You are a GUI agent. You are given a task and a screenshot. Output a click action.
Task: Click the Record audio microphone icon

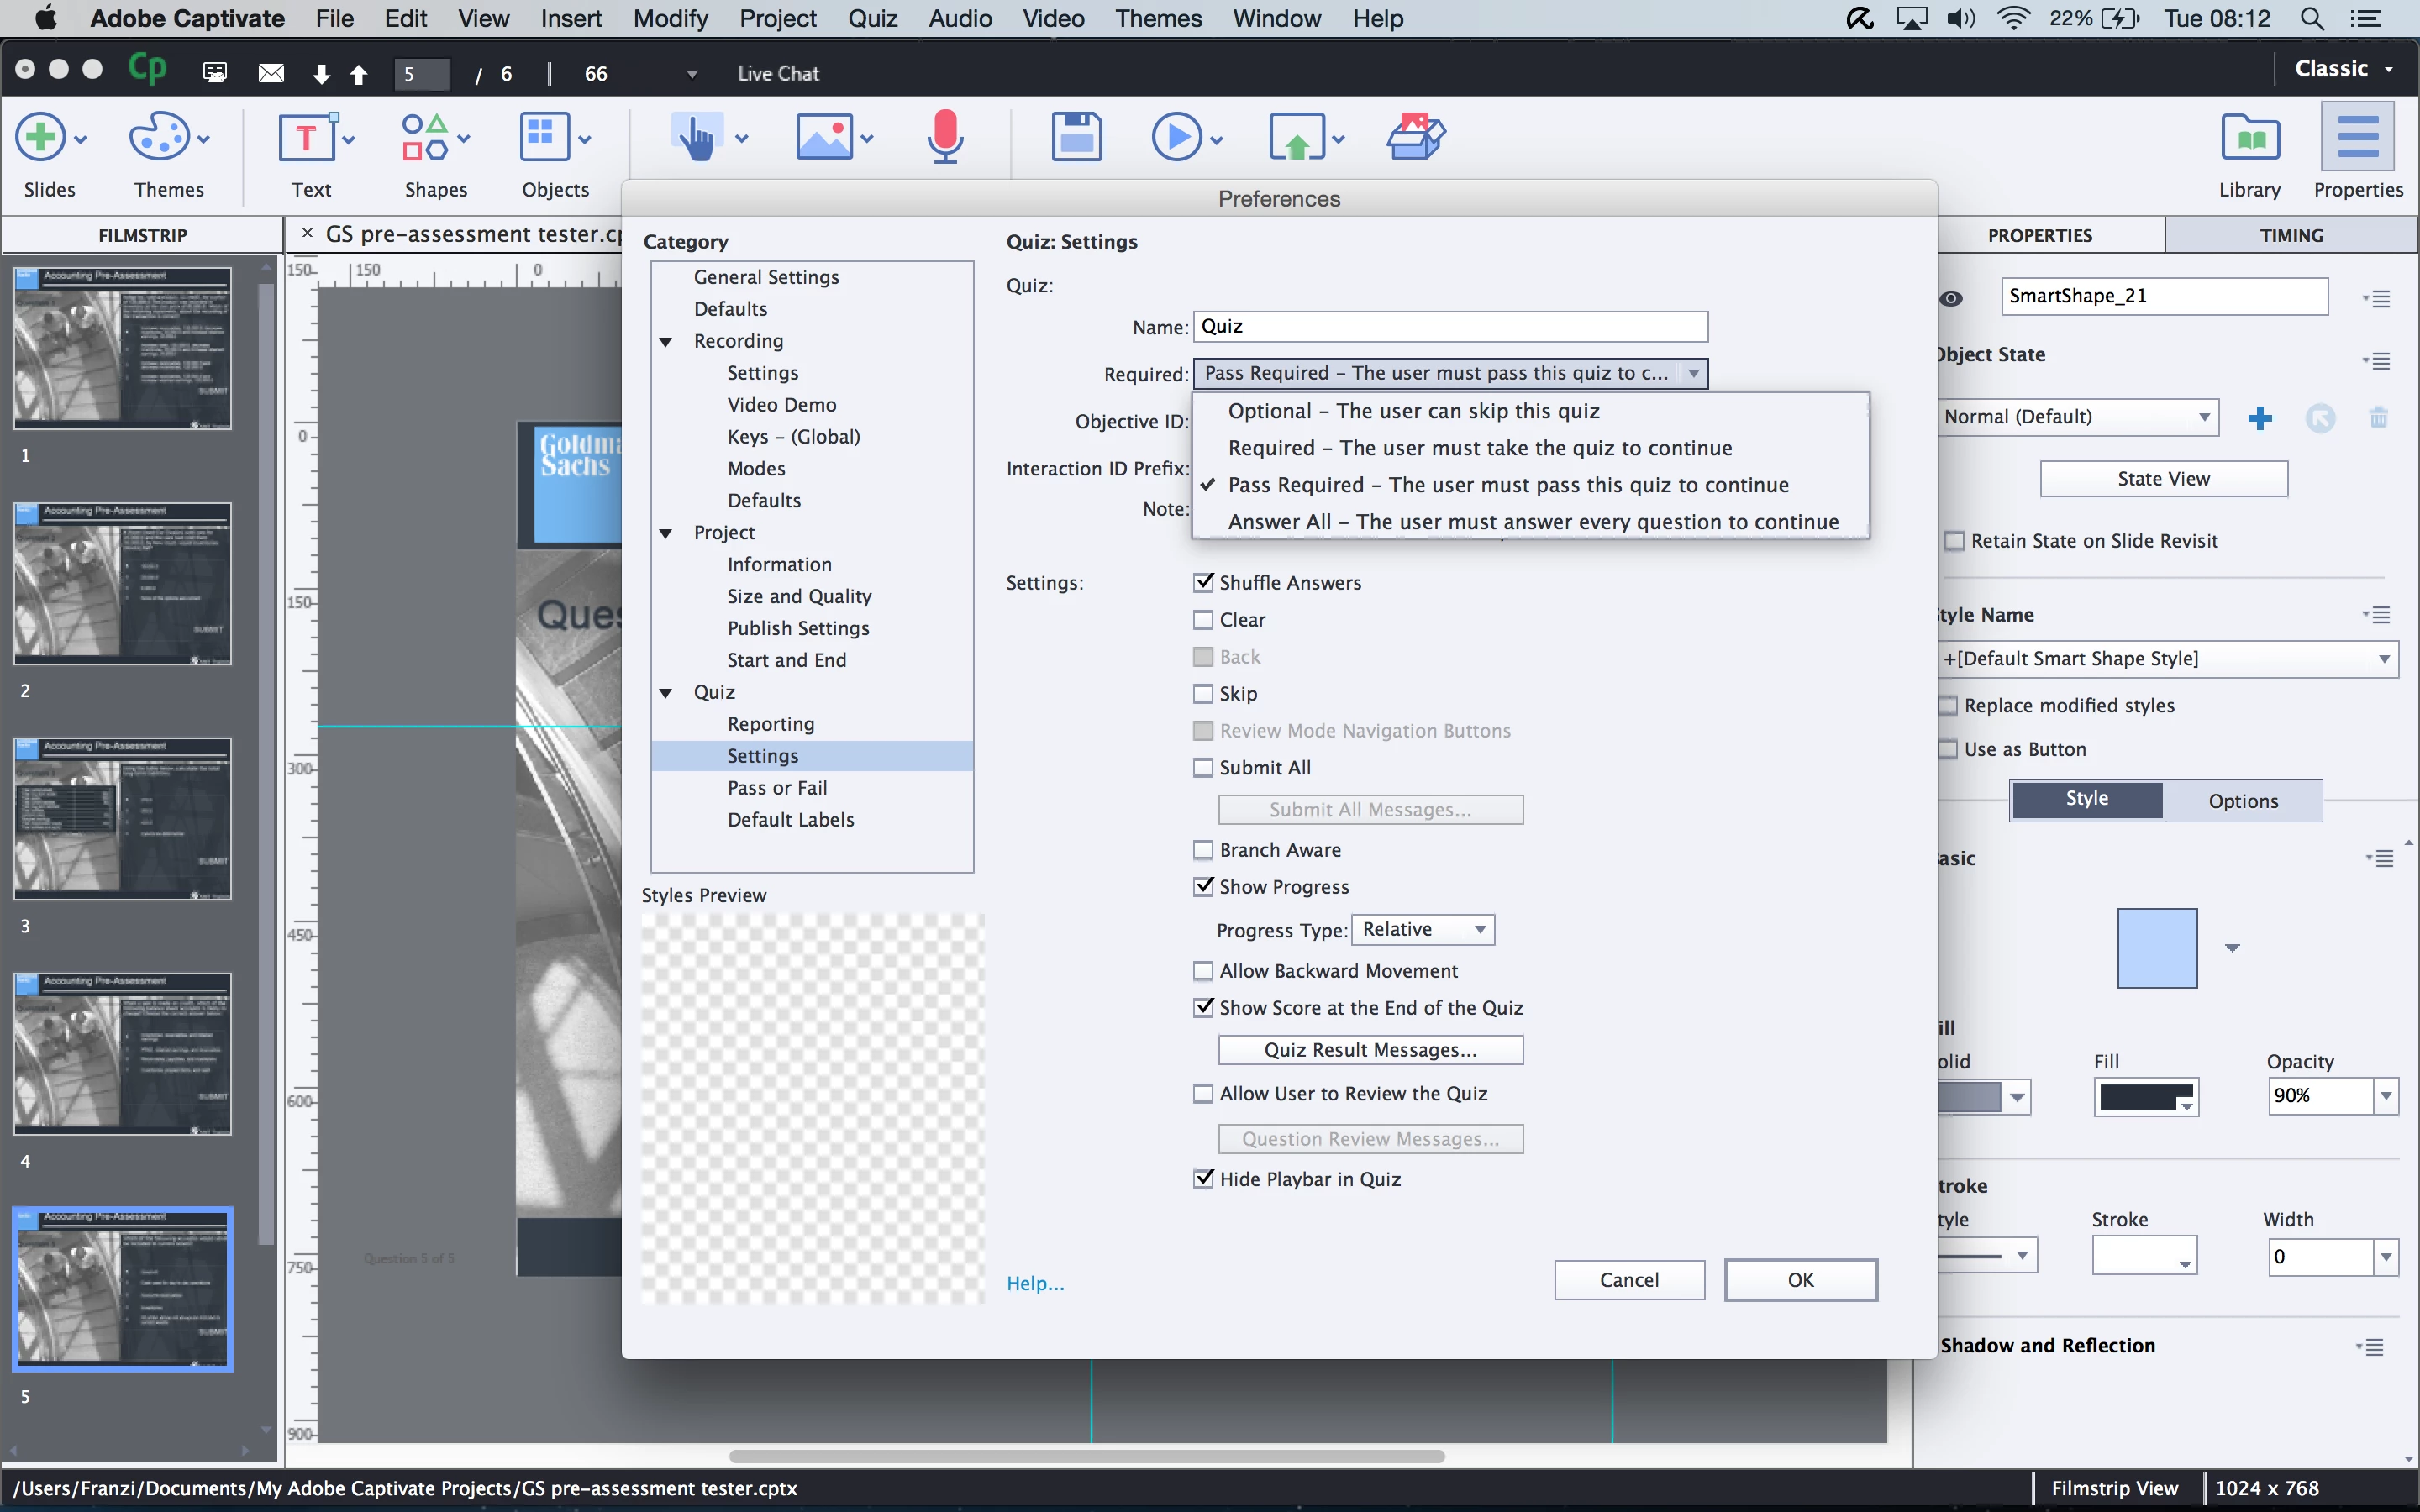(x=944, y=138)
